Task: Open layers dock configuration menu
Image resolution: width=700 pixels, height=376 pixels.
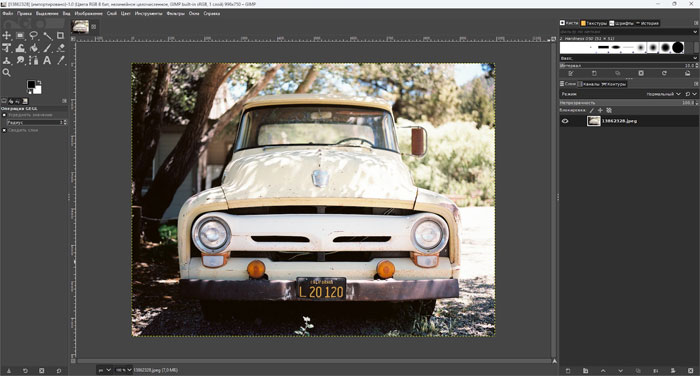Action: coord(696,84)
